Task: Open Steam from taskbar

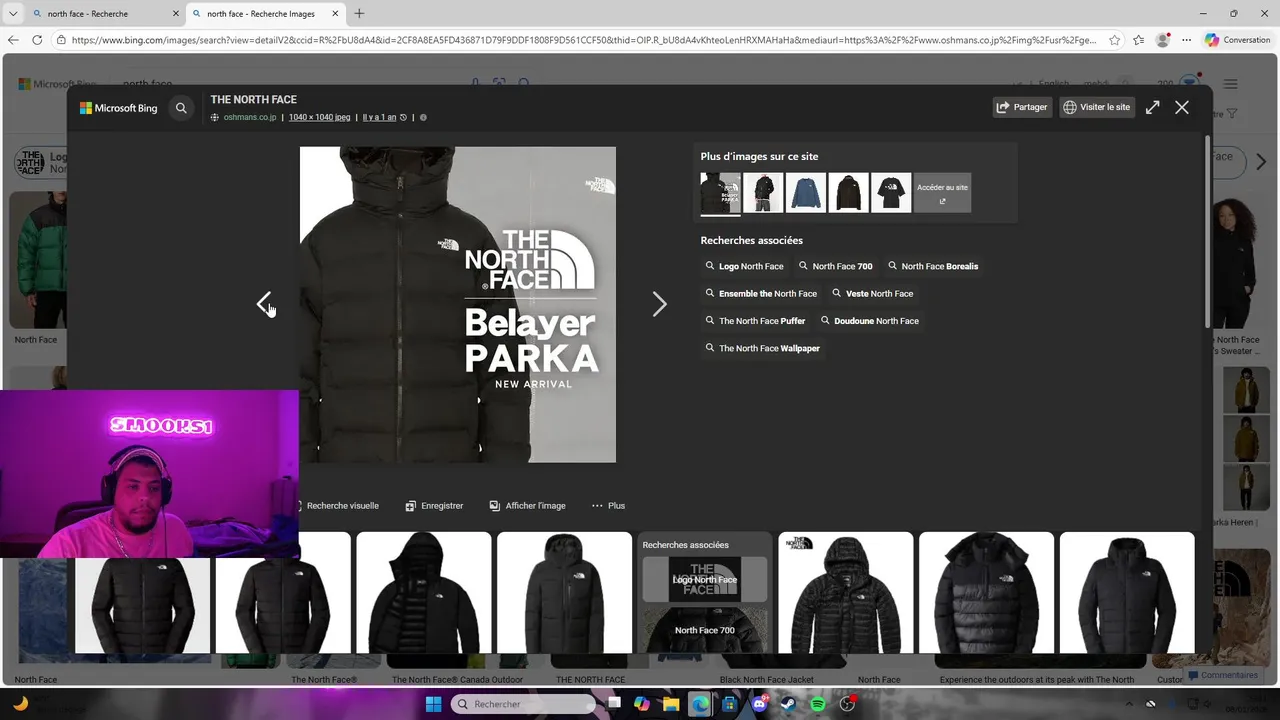Action: tap(788, 704)
